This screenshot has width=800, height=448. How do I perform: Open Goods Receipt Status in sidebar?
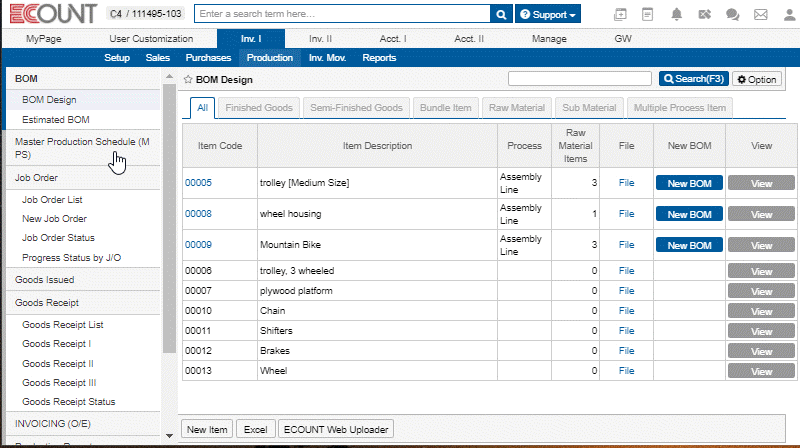[68, 402]
